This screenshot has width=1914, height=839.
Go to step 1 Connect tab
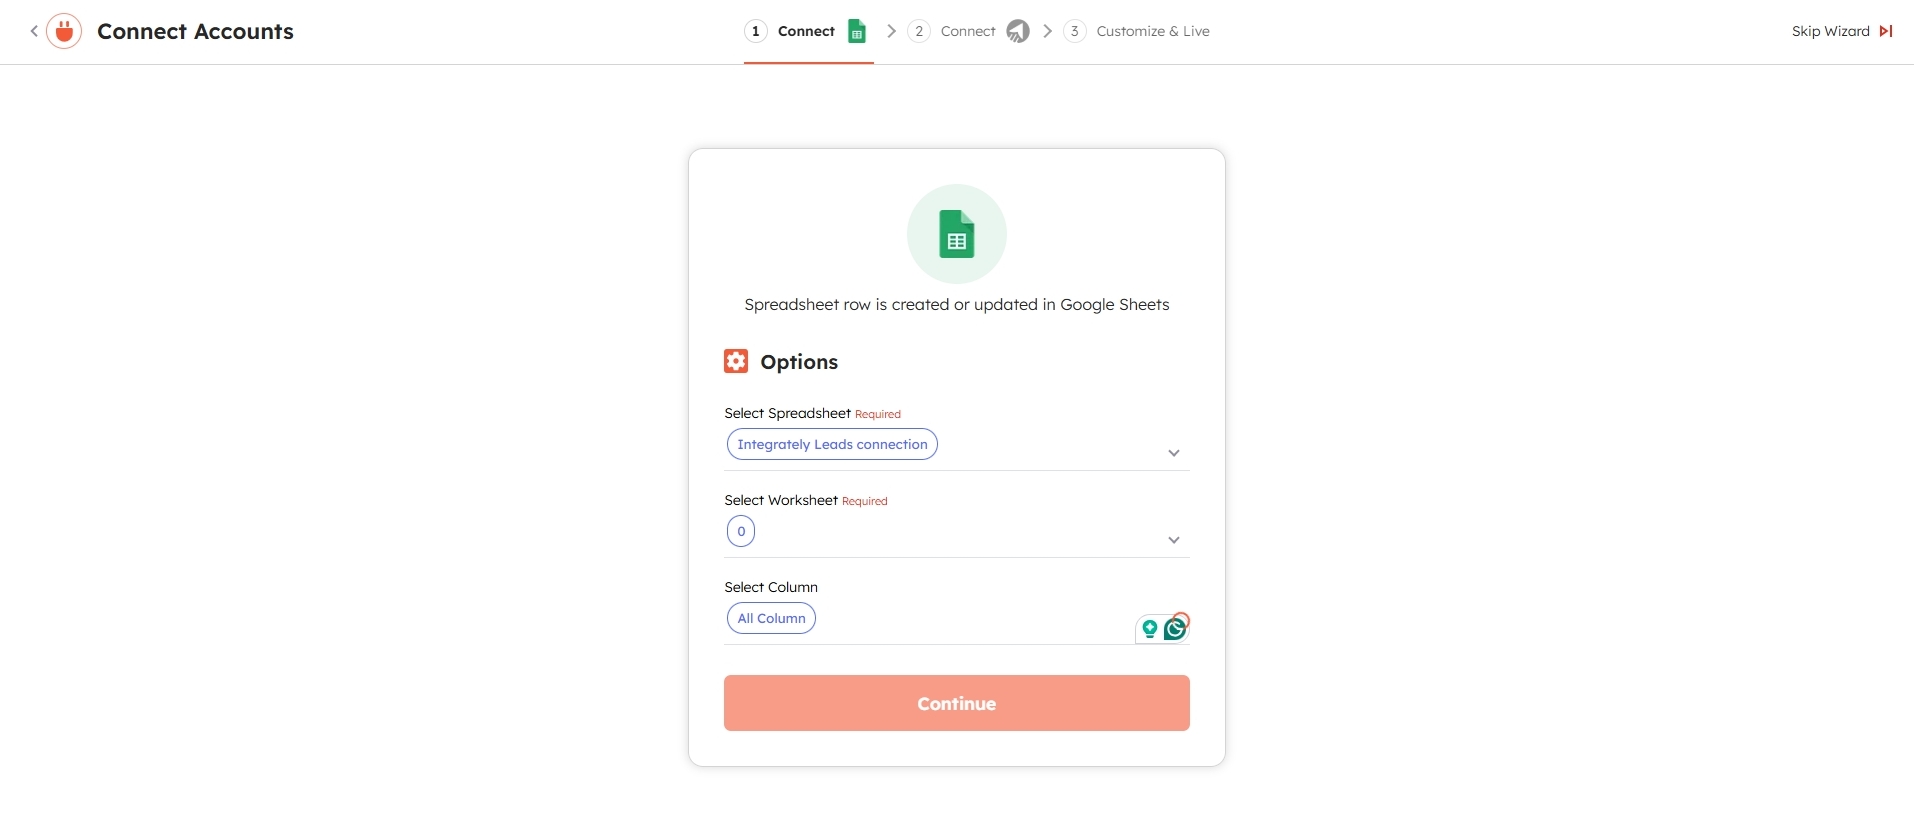point(806,31)
